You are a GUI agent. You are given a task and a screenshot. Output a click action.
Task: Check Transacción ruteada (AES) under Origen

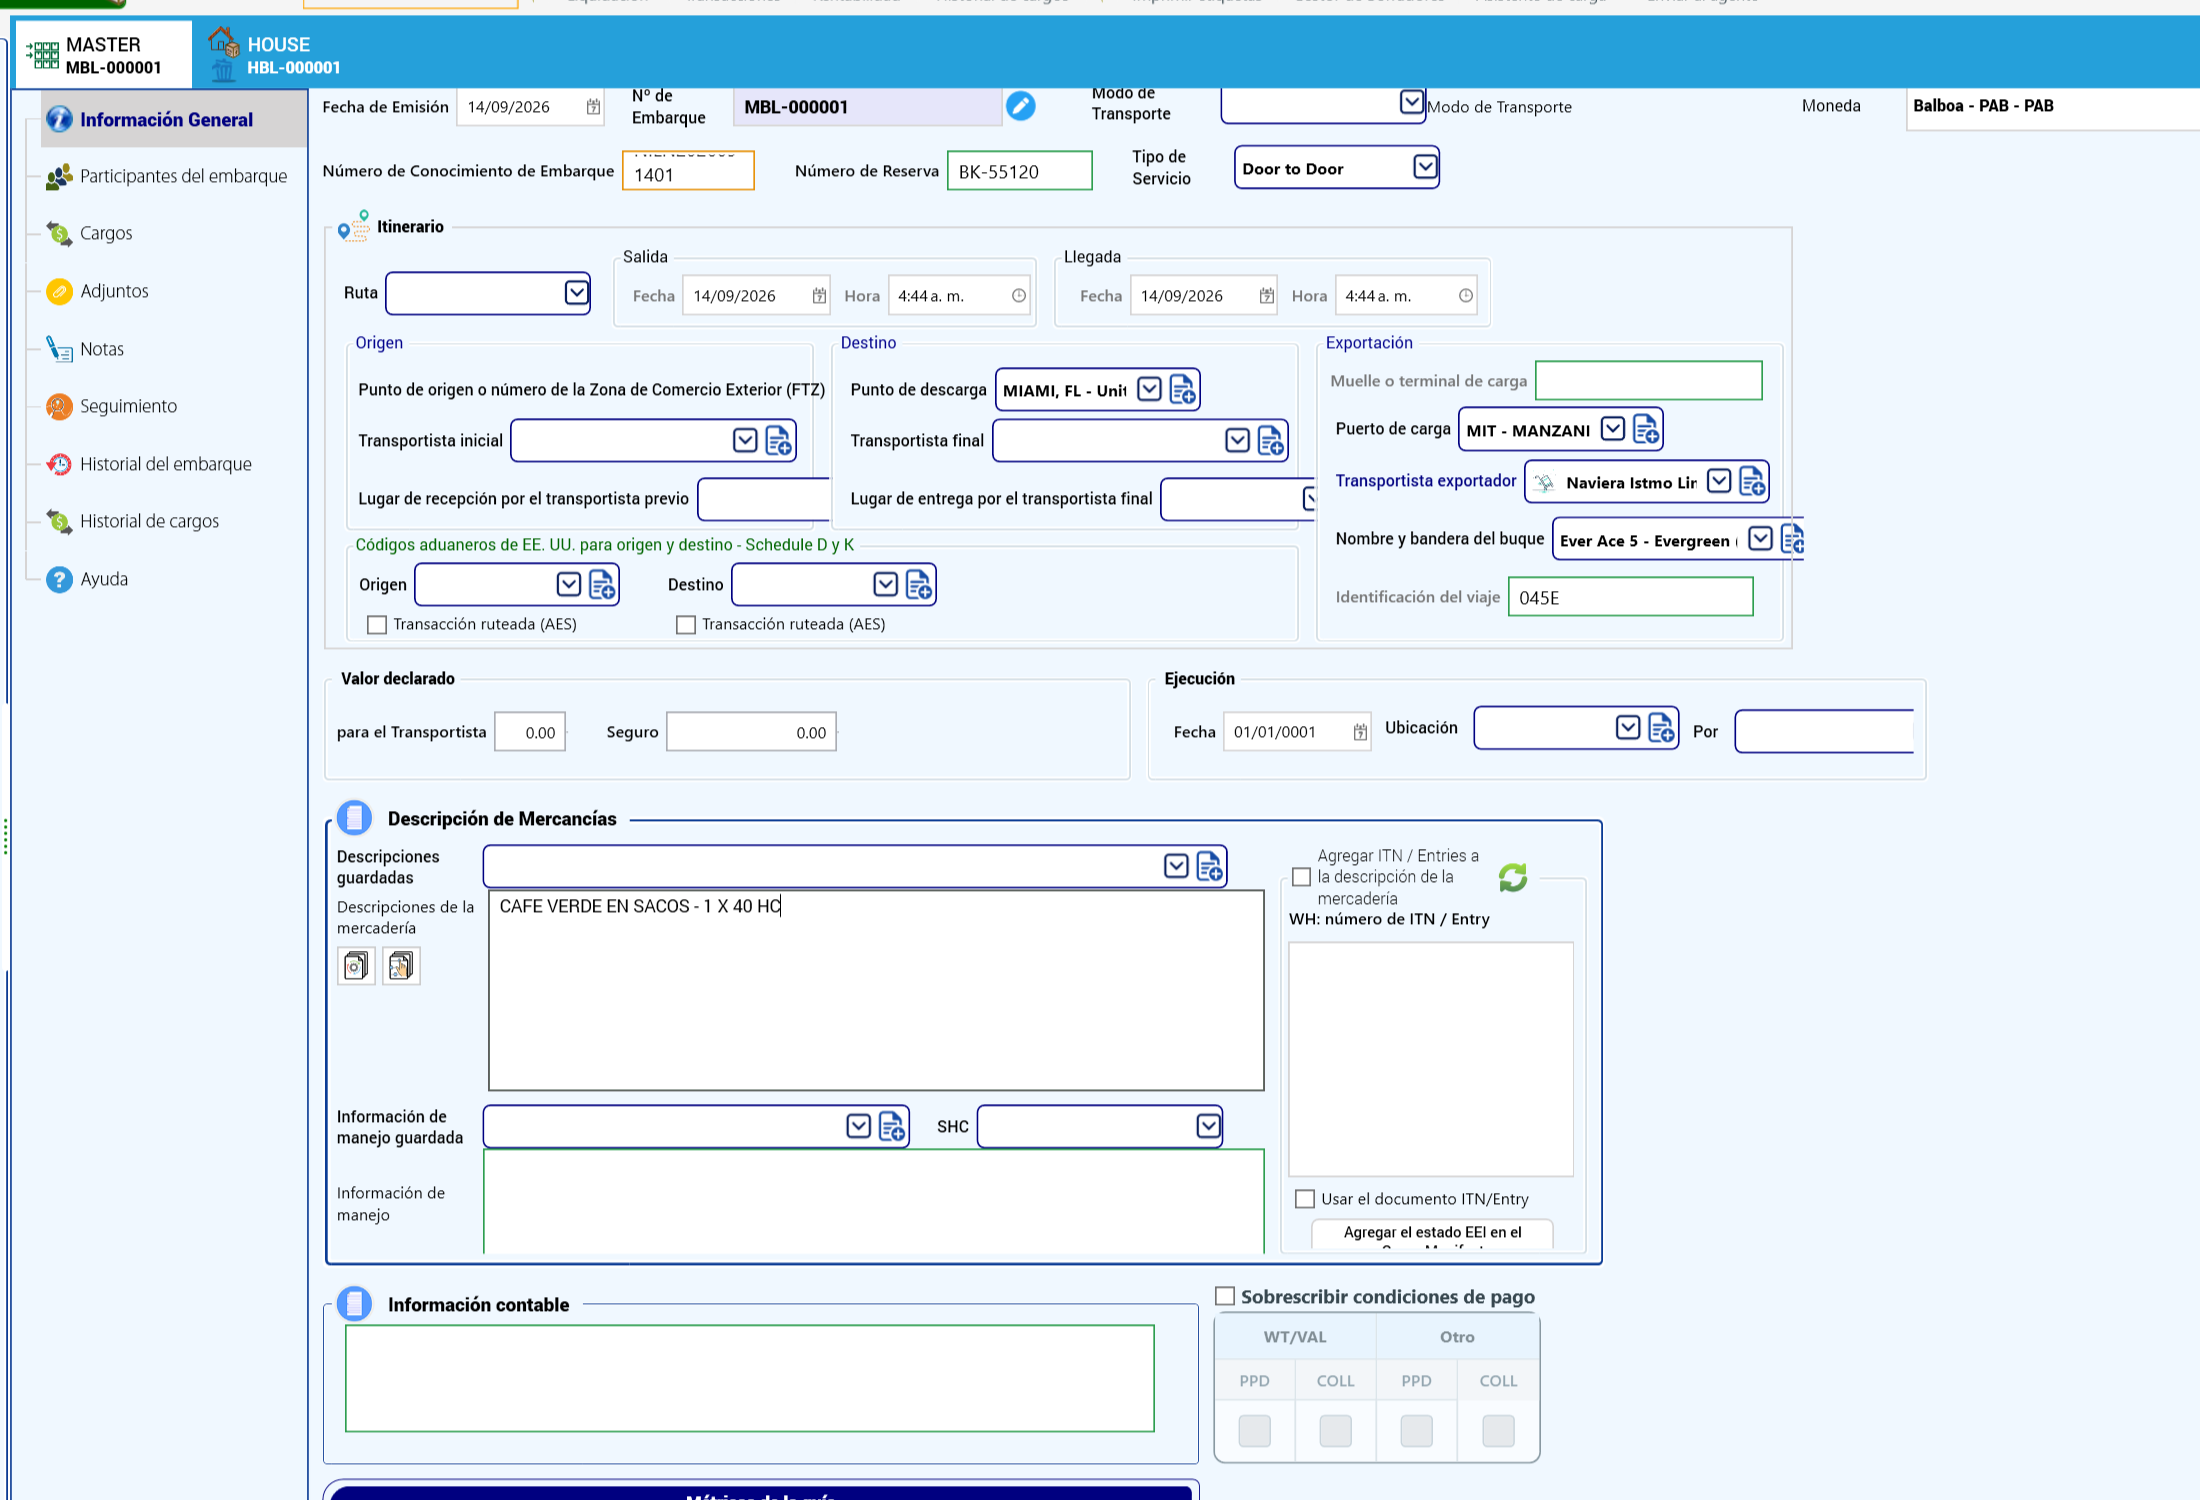click(x=377, y=625)
